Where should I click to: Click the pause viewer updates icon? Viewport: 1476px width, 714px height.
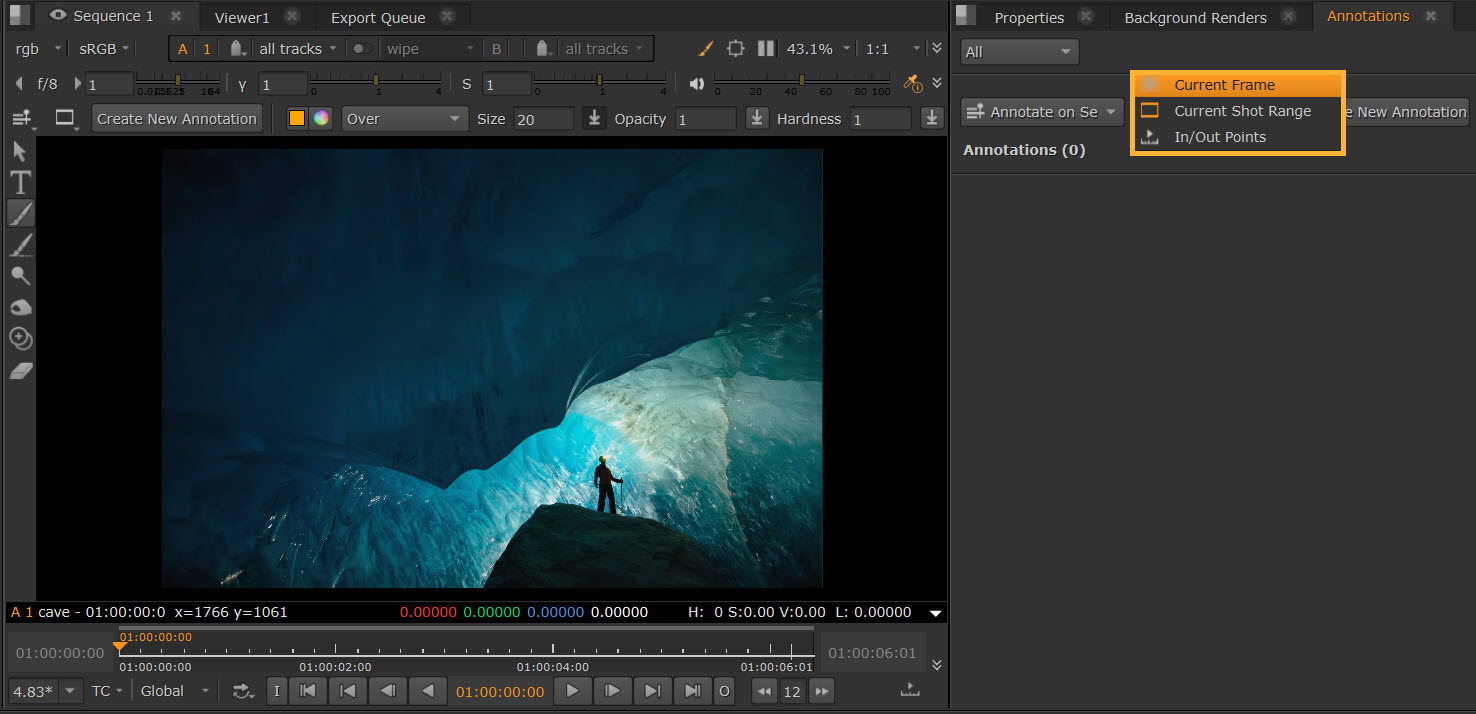click(766, 48)
